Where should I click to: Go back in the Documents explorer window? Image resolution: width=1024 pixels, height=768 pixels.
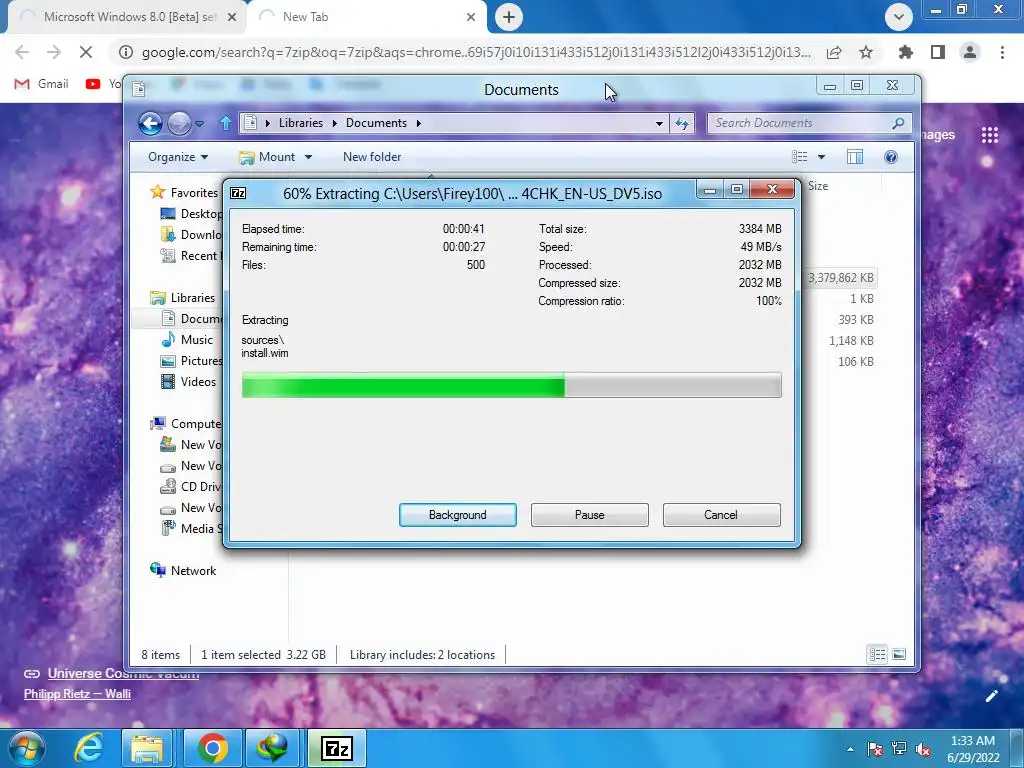(150, 123)
